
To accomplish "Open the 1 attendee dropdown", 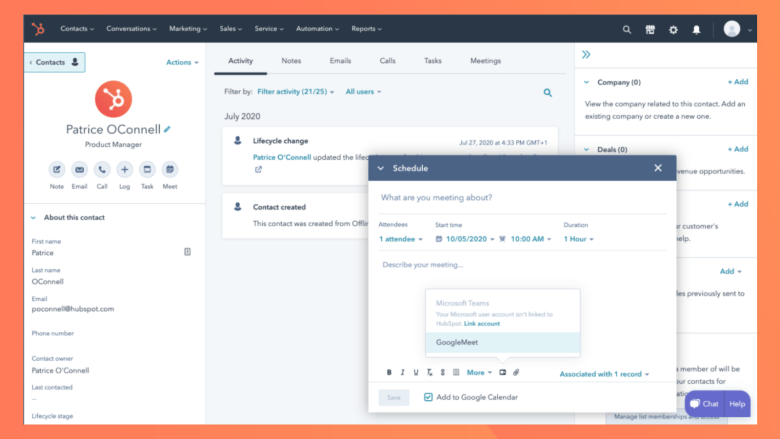I will point(400,239).
